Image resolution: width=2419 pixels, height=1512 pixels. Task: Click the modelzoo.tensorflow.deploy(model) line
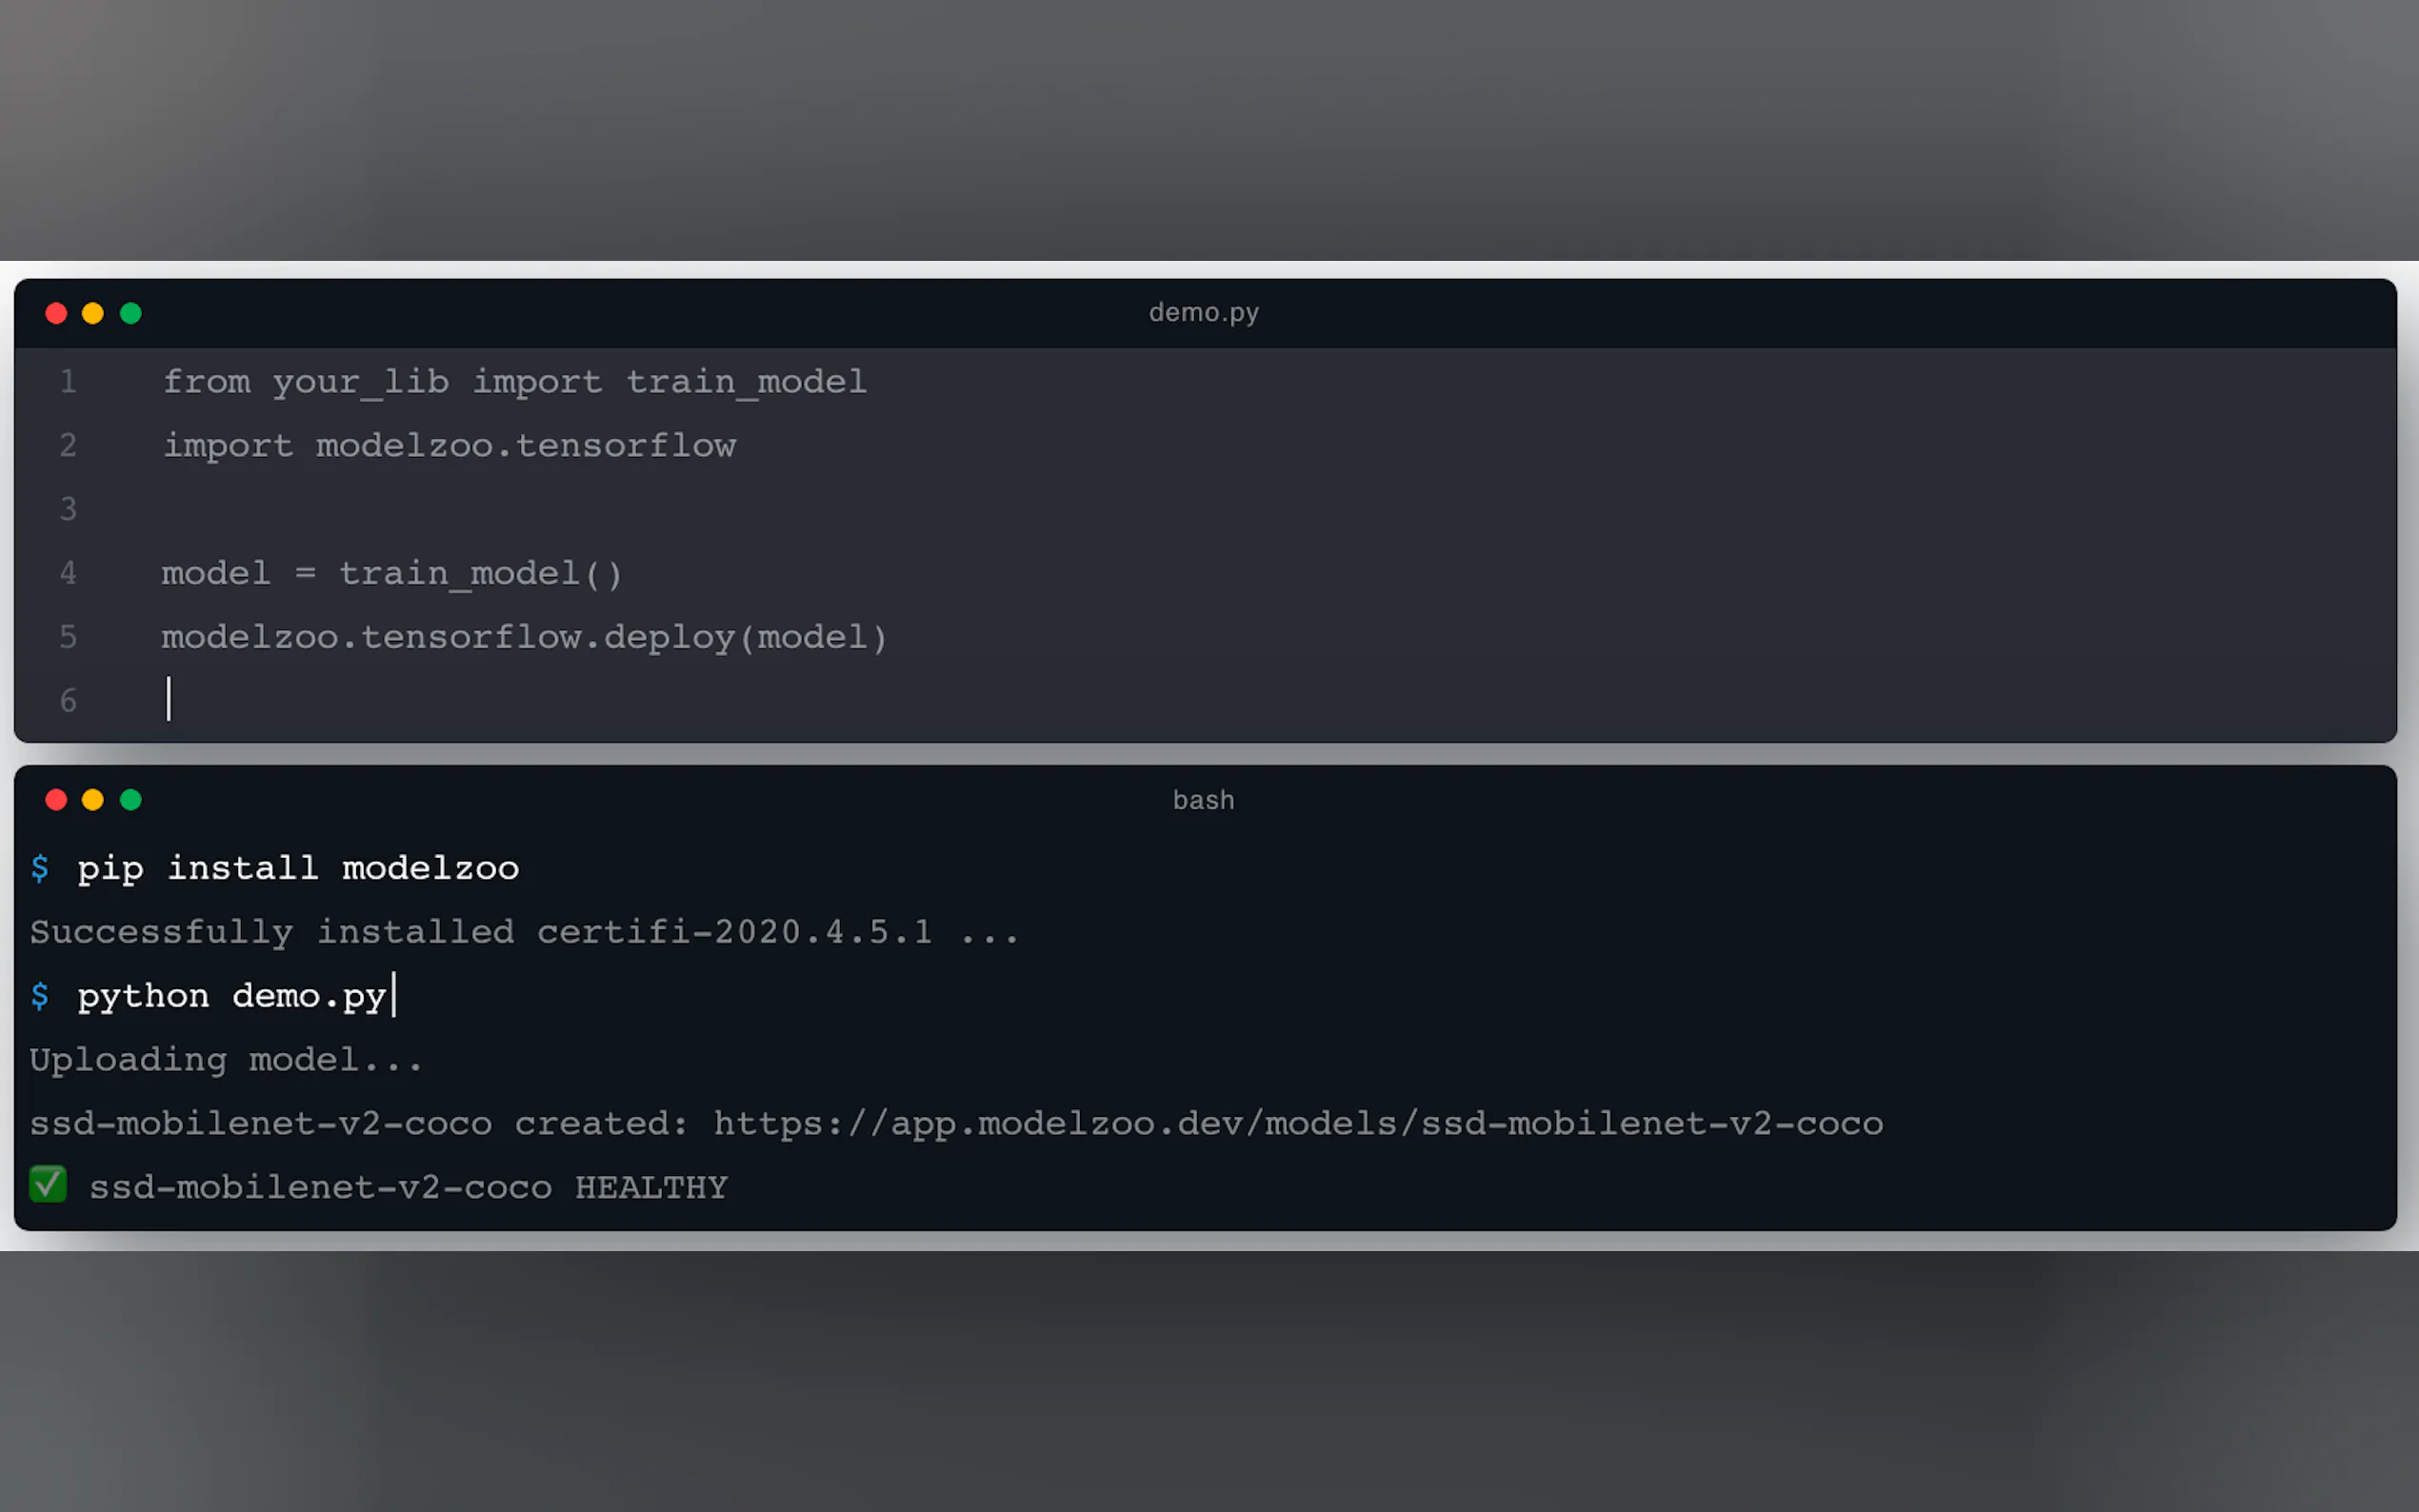[525, 637]
